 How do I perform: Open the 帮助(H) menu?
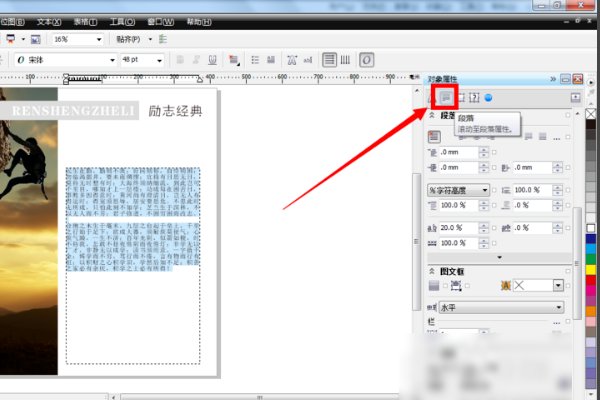point(199,22)
